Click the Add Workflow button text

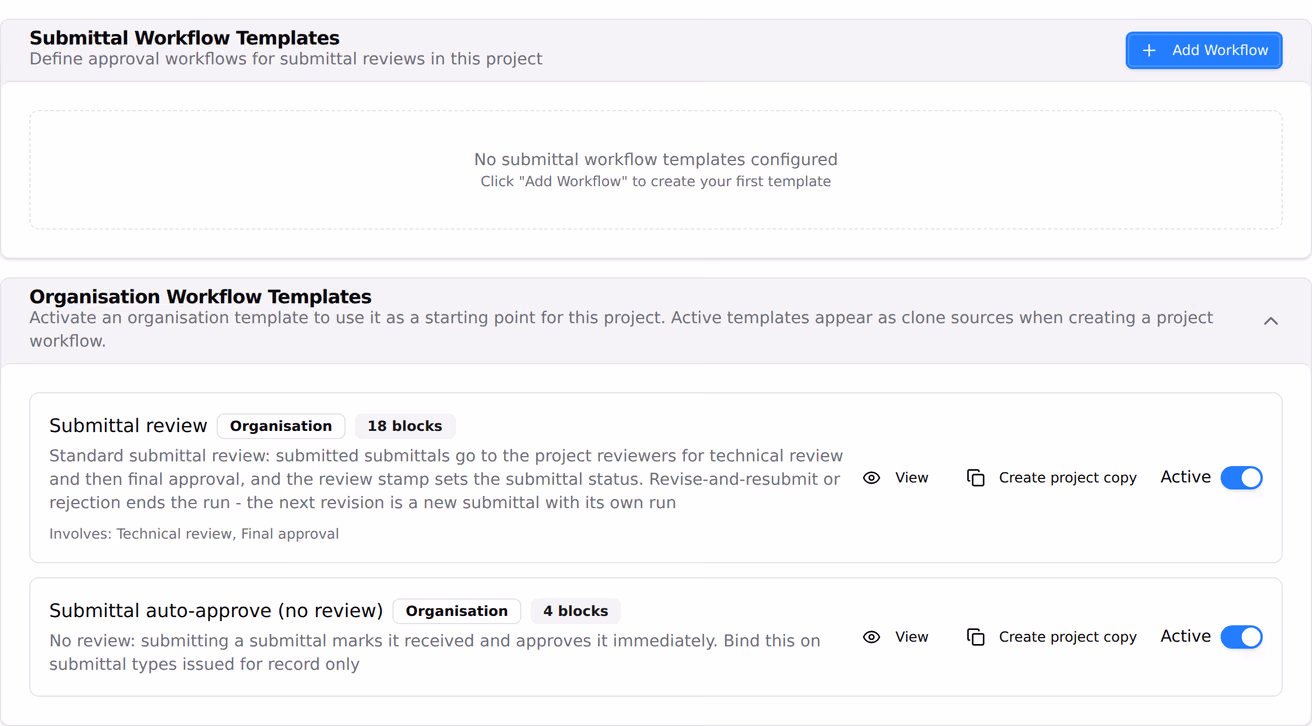click(x=1220, y=50)
